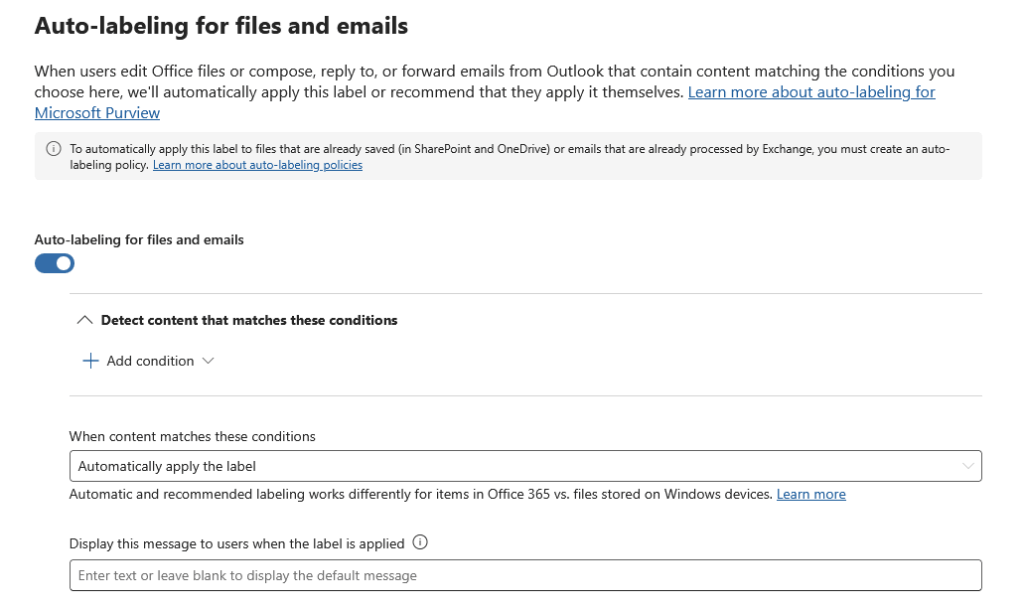Open the Automatically apply the label dropdown
The image size is (1024, 609).
coord(525,466)
